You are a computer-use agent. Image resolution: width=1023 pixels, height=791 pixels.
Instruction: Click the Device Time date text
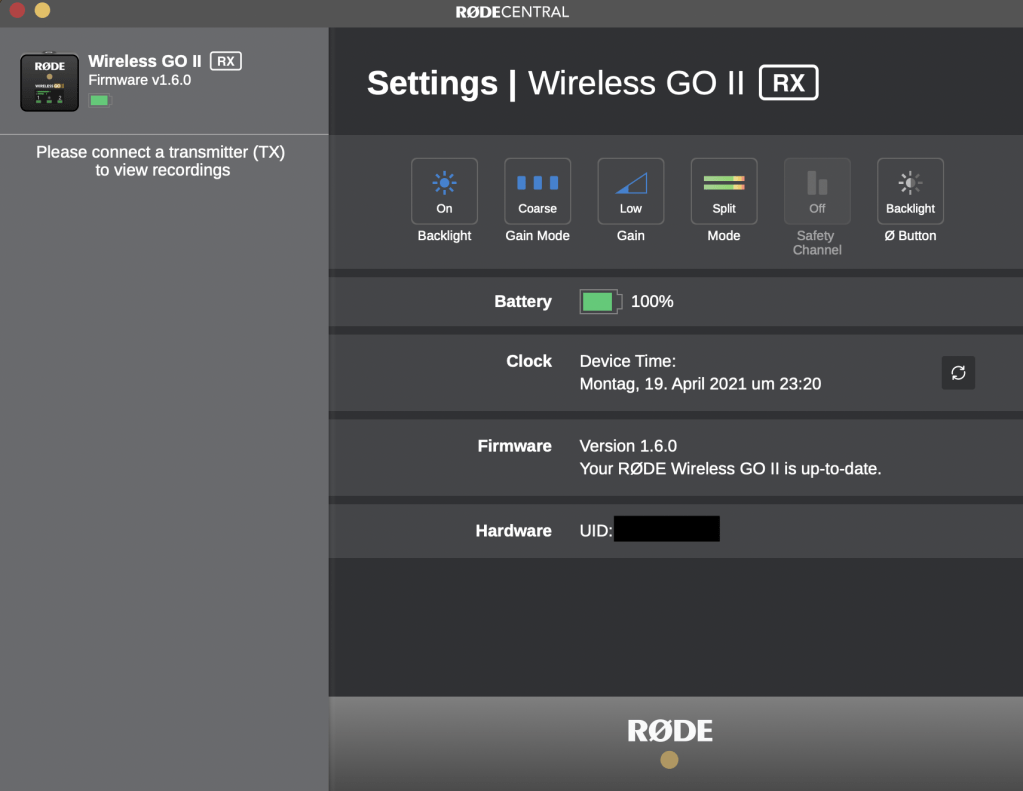(700, 384)
